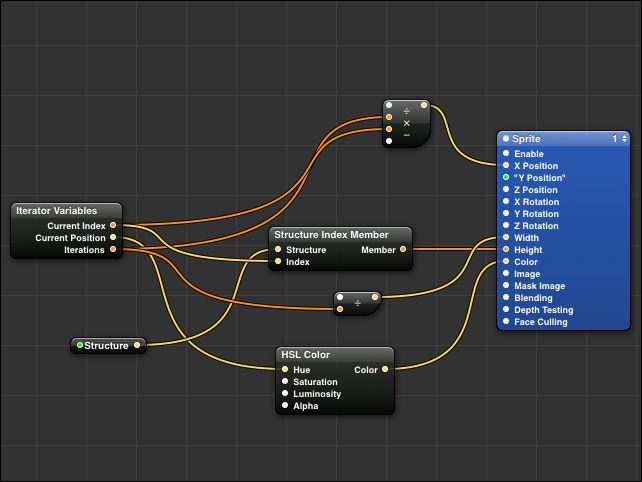Select the HSL Color node title
642x482 pixels.
pos(305,355)
